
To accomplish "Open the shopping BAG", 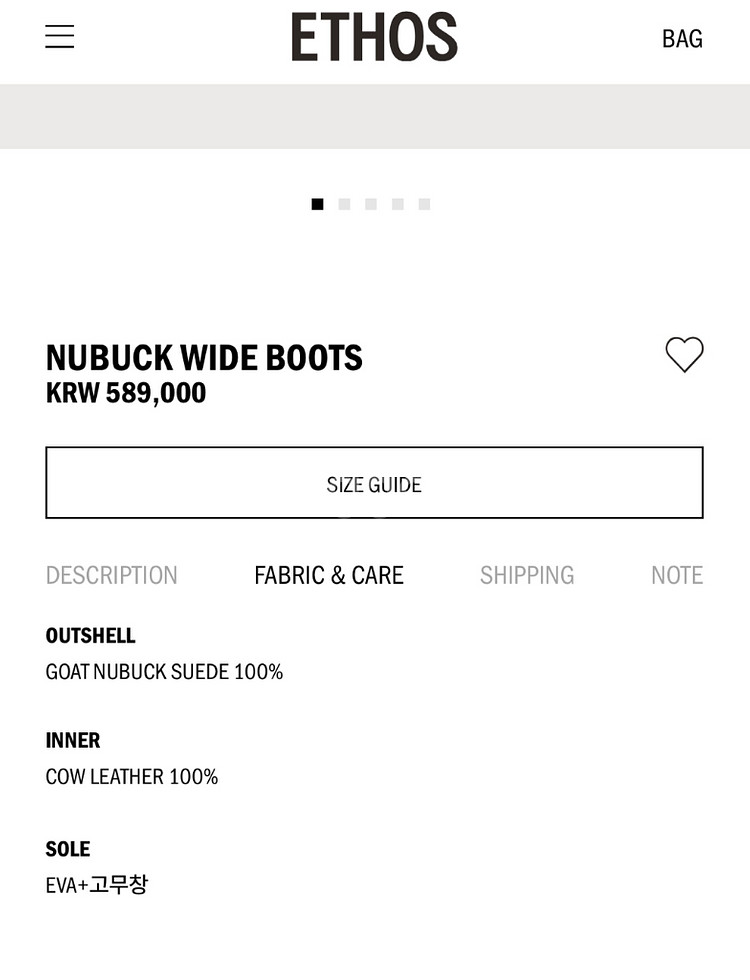I will pos(682,39).
